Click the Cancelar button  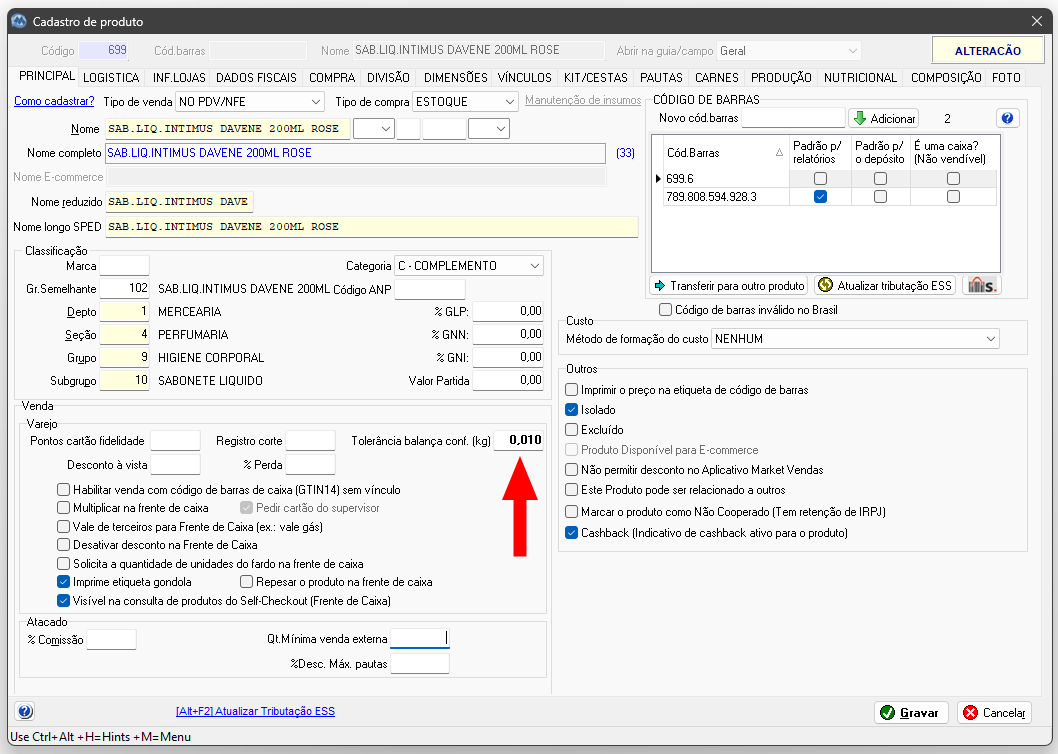[995, 713]
